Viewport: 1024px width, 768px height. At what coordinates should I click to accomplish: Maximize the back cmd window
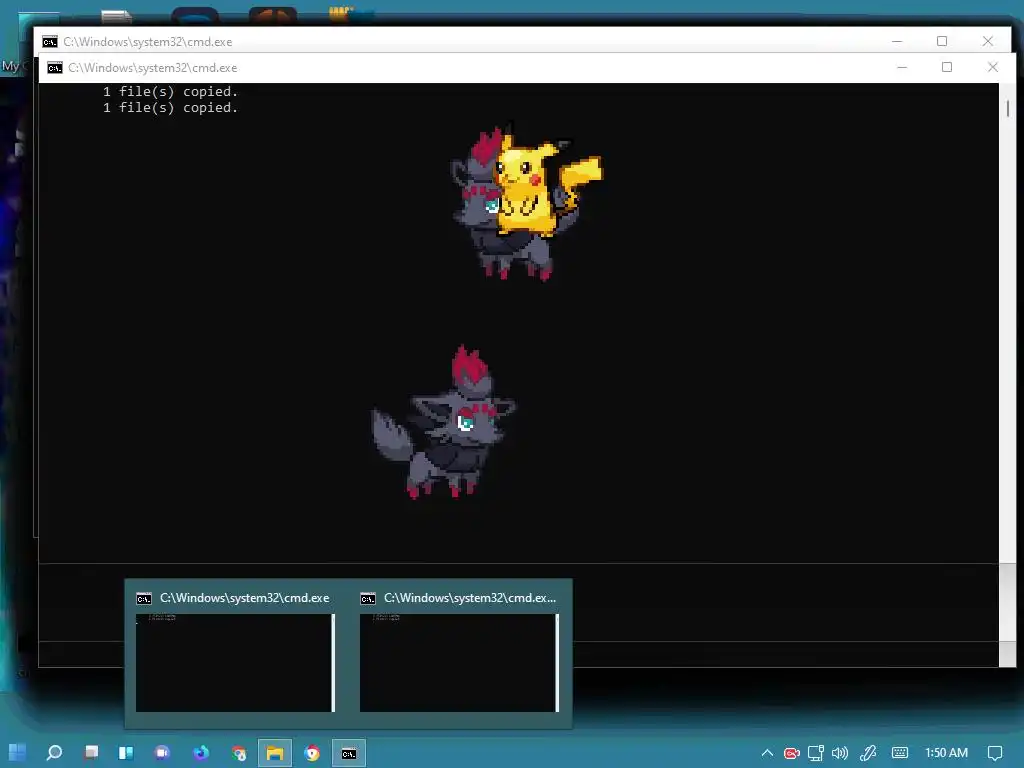tap(942, 41)
